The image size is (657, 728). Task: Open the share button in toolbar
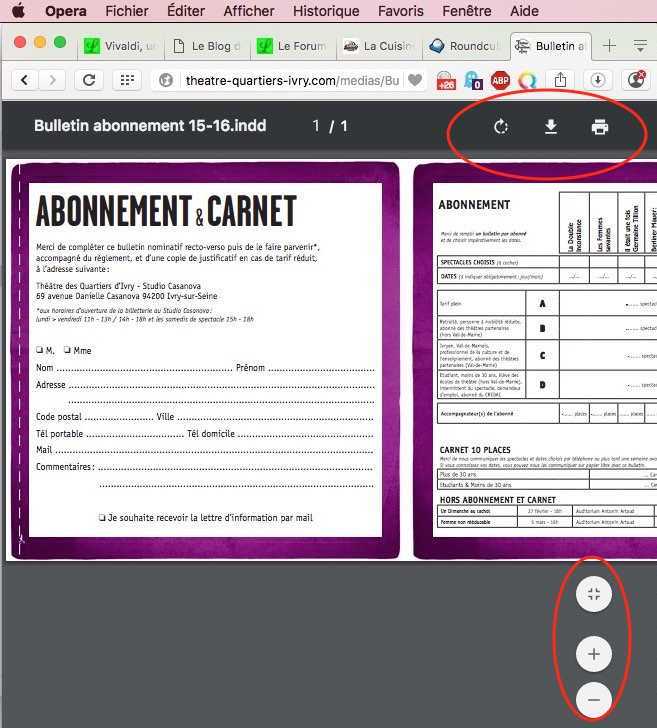coord(561,80)
